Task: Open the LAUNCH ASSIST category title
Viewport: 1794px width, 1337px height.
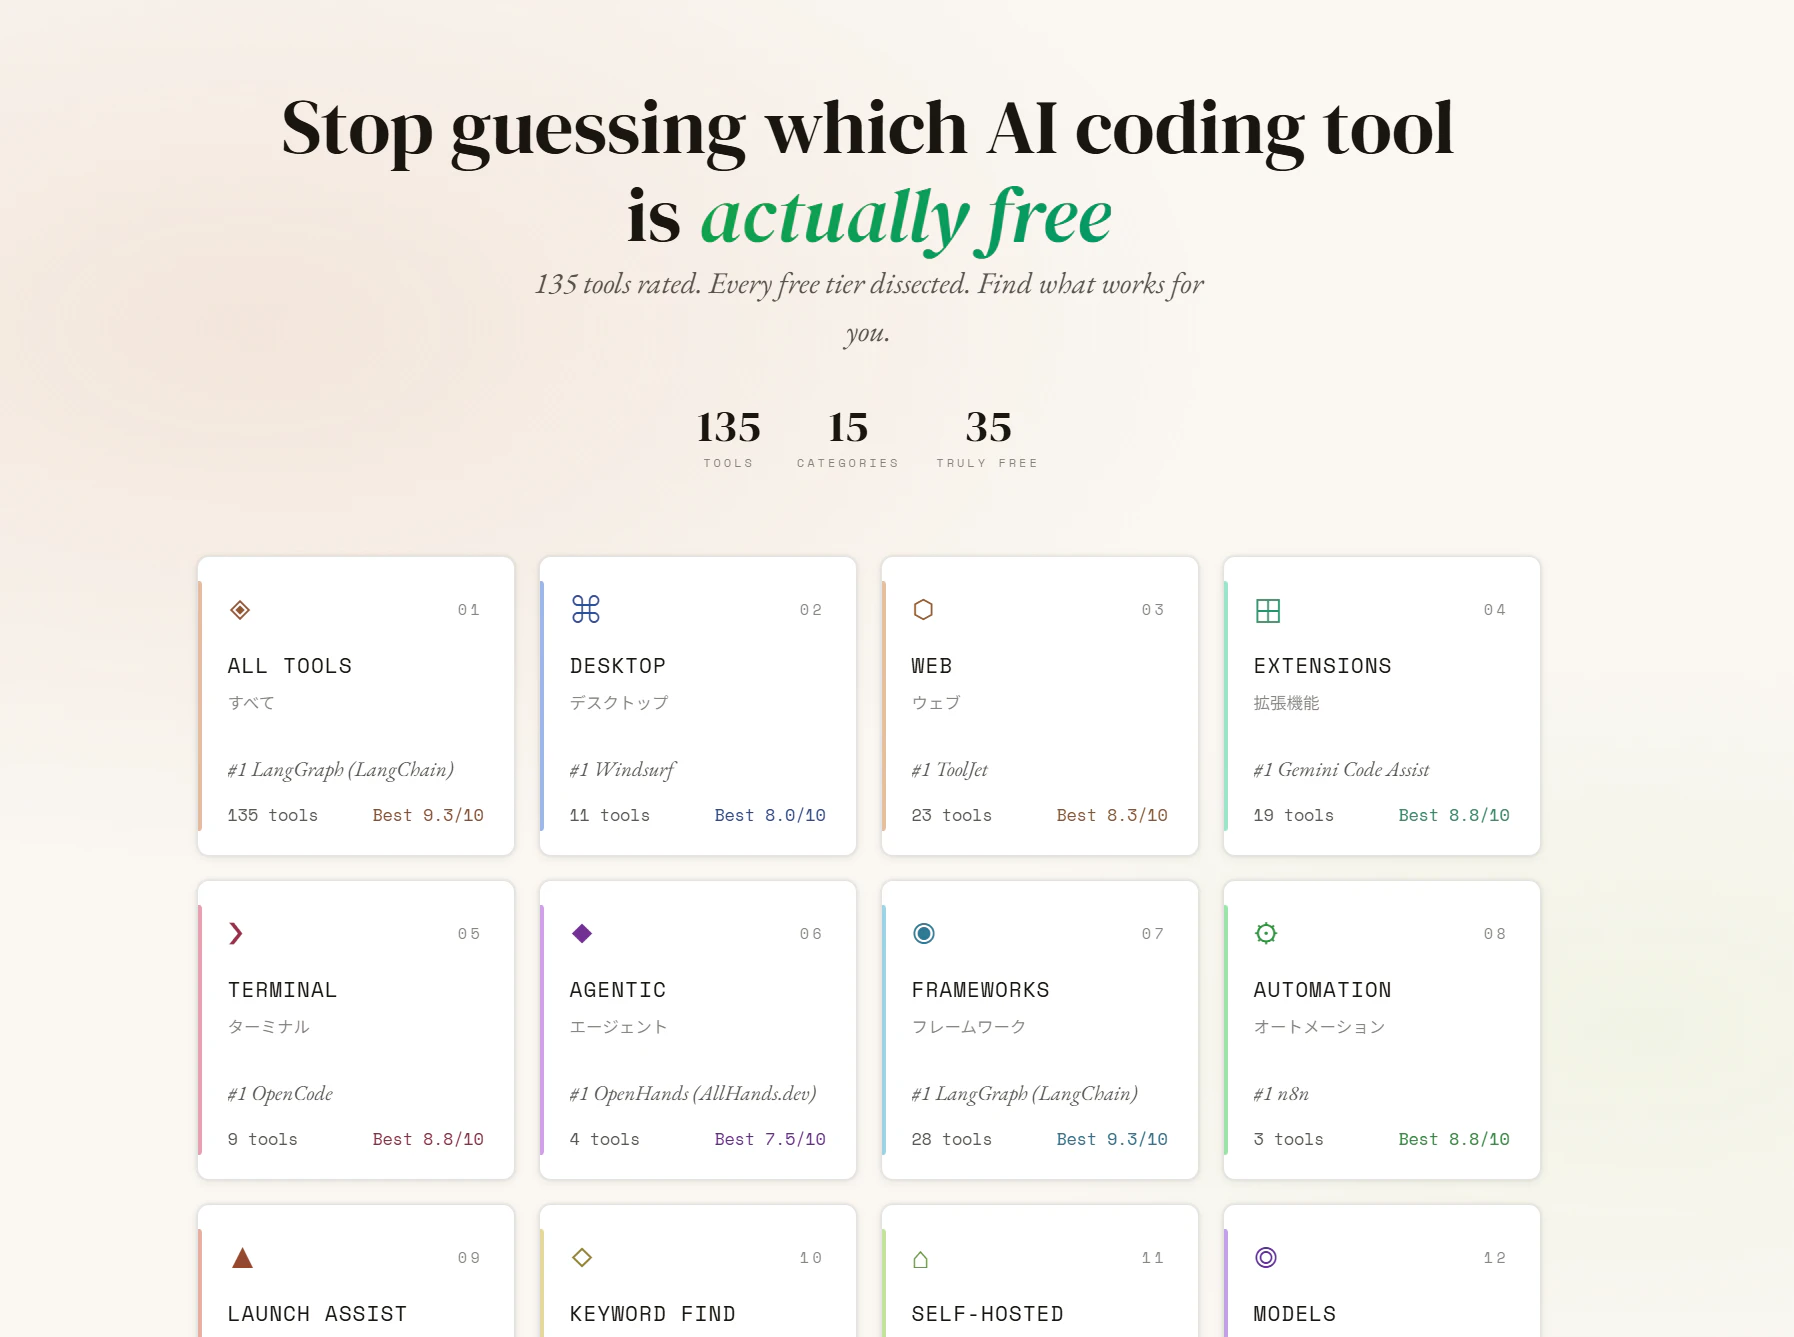Action: click(x=318, y=1314)
